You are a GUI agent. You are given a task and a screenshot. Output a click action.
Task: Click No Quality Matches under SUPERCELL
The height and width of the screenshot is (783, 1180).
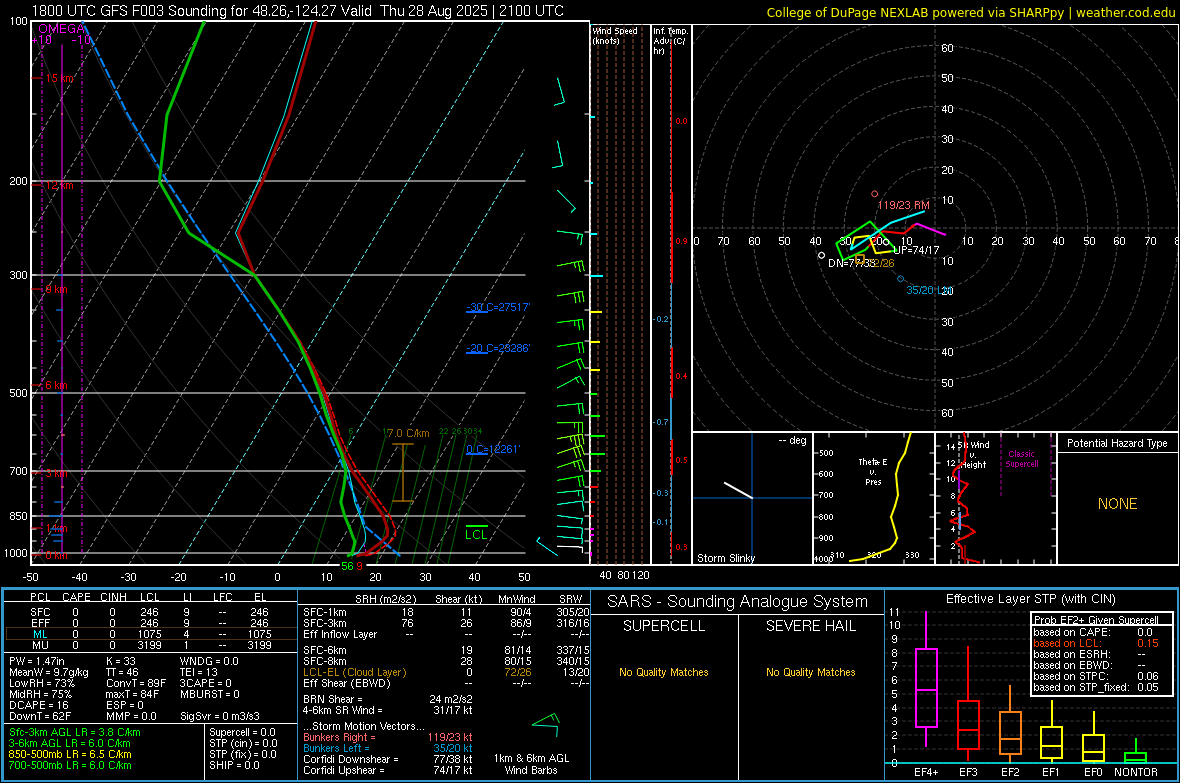click(664, 672)
